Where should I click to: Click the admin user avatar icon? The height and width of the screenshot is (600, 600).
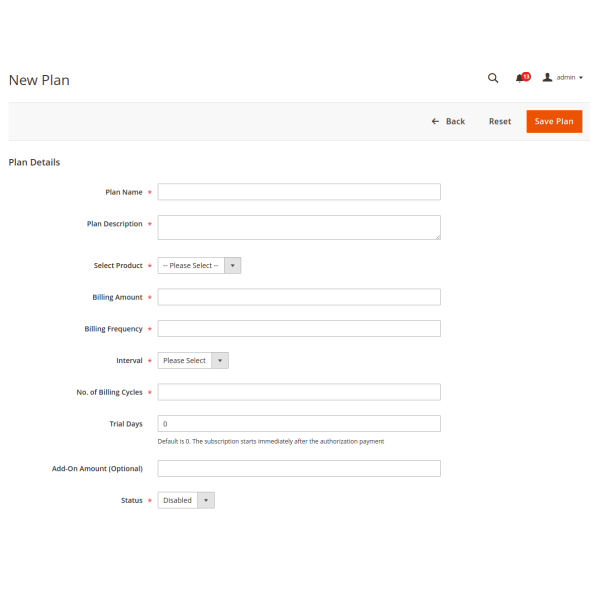(x=547, y=78)
